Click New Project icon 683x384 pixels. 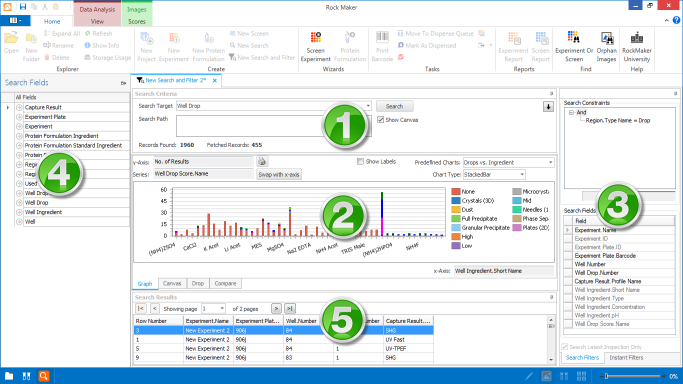click(x=146, y=38)
